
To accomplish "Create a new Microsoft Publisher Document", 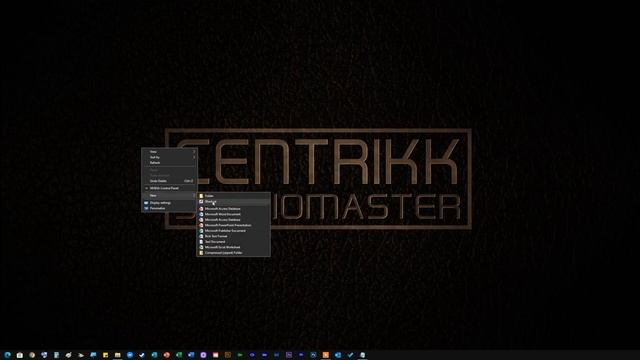I will click(x=233, y=231).
